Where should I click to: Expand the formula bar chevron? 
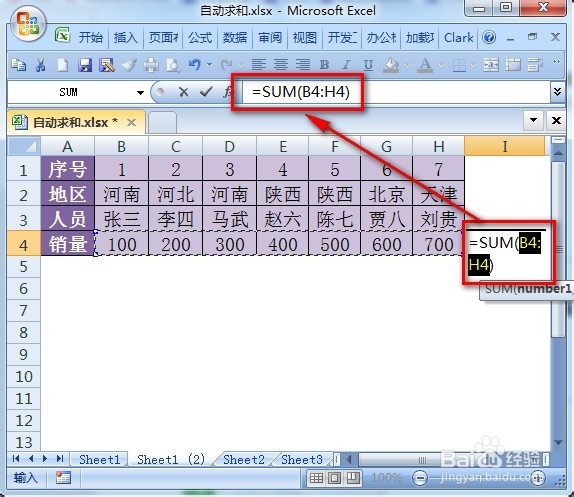(x=557, y=91)
